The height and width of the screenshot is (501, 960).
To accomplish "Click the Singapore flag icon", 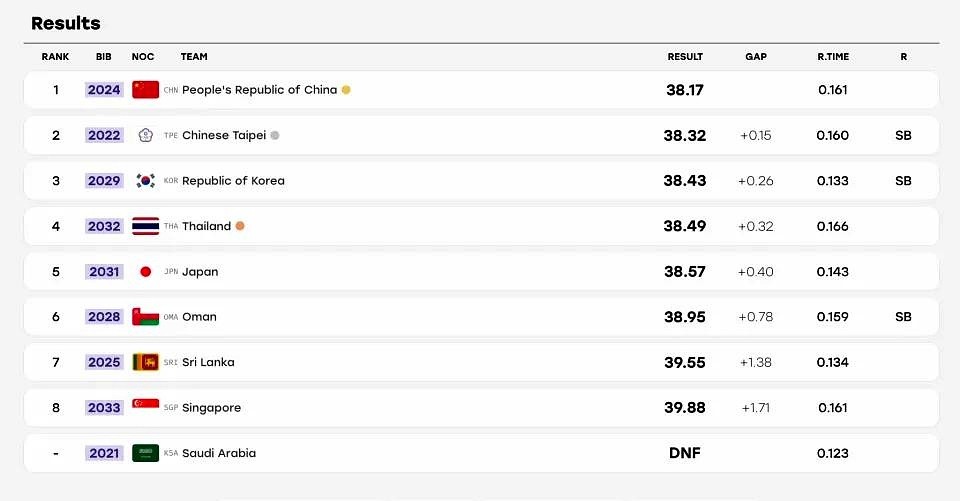I will click(146, 404).
